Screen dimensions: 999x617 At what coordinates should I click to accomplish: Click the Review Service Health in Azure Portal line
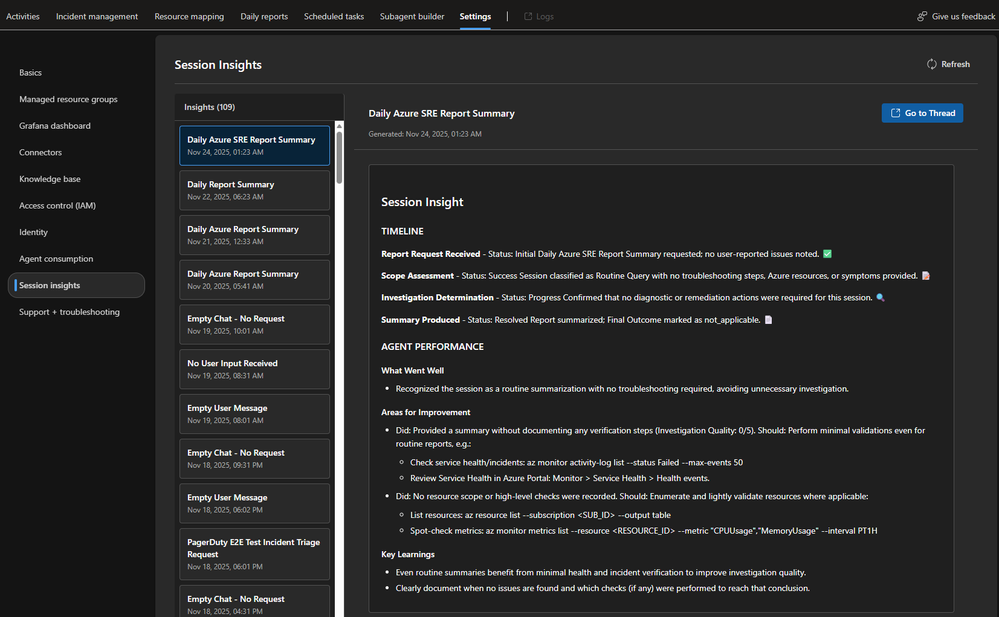tap(559, 478)
